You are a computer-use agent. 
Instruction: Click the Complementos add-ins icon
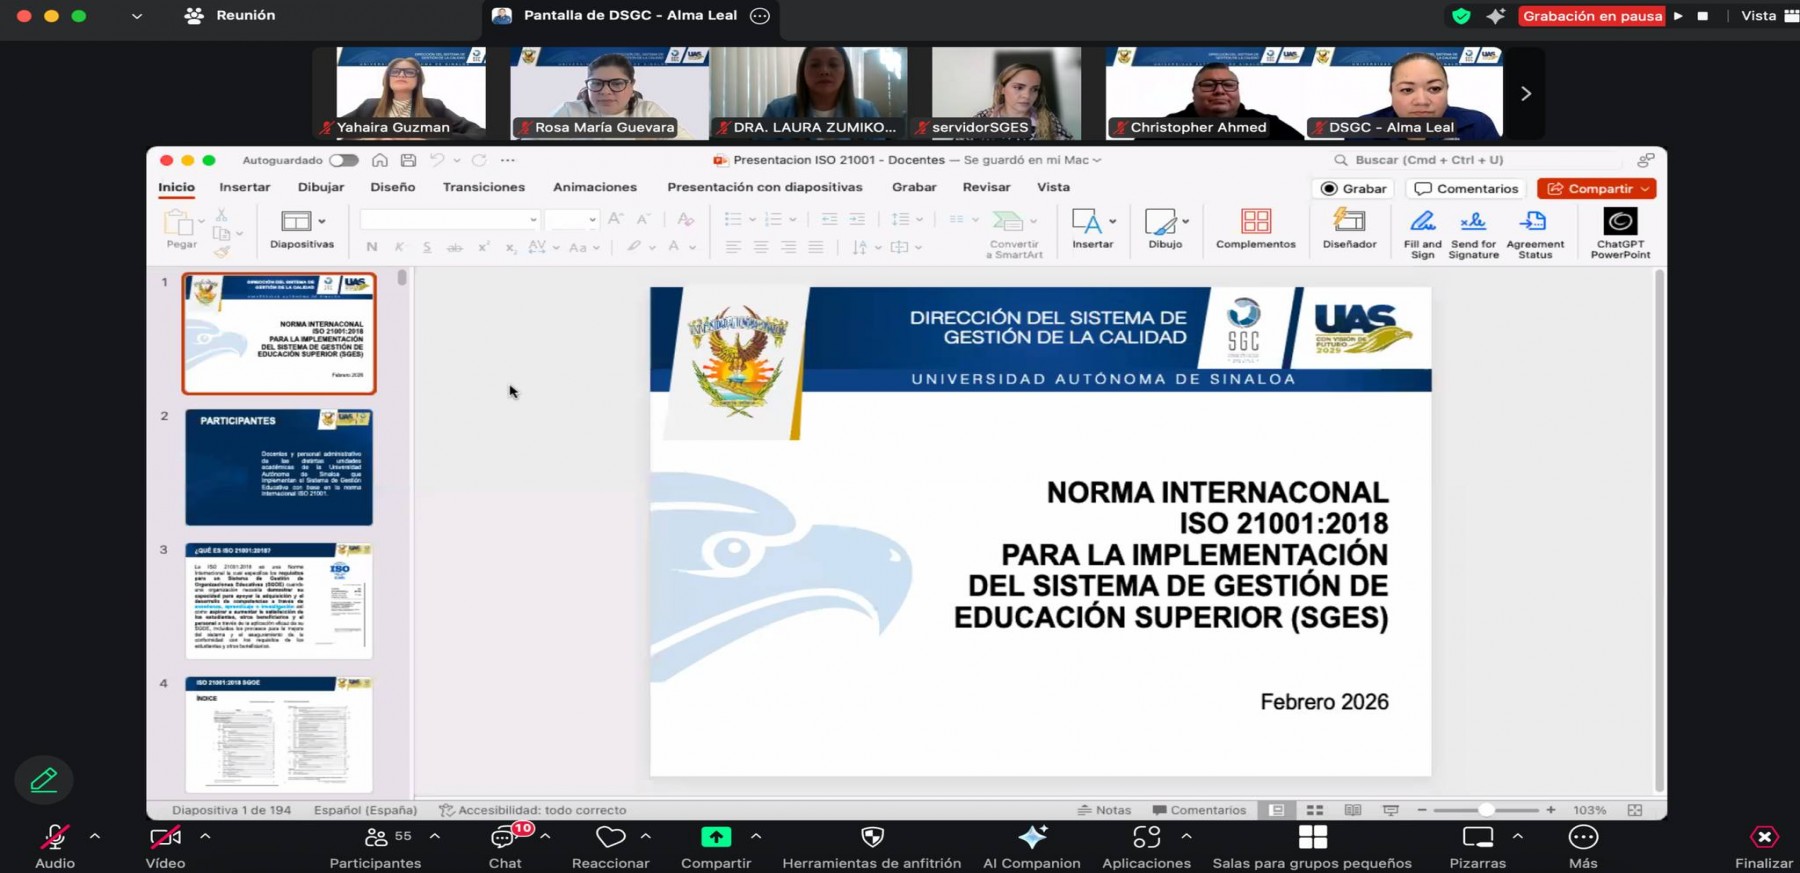coord(1255,228)
